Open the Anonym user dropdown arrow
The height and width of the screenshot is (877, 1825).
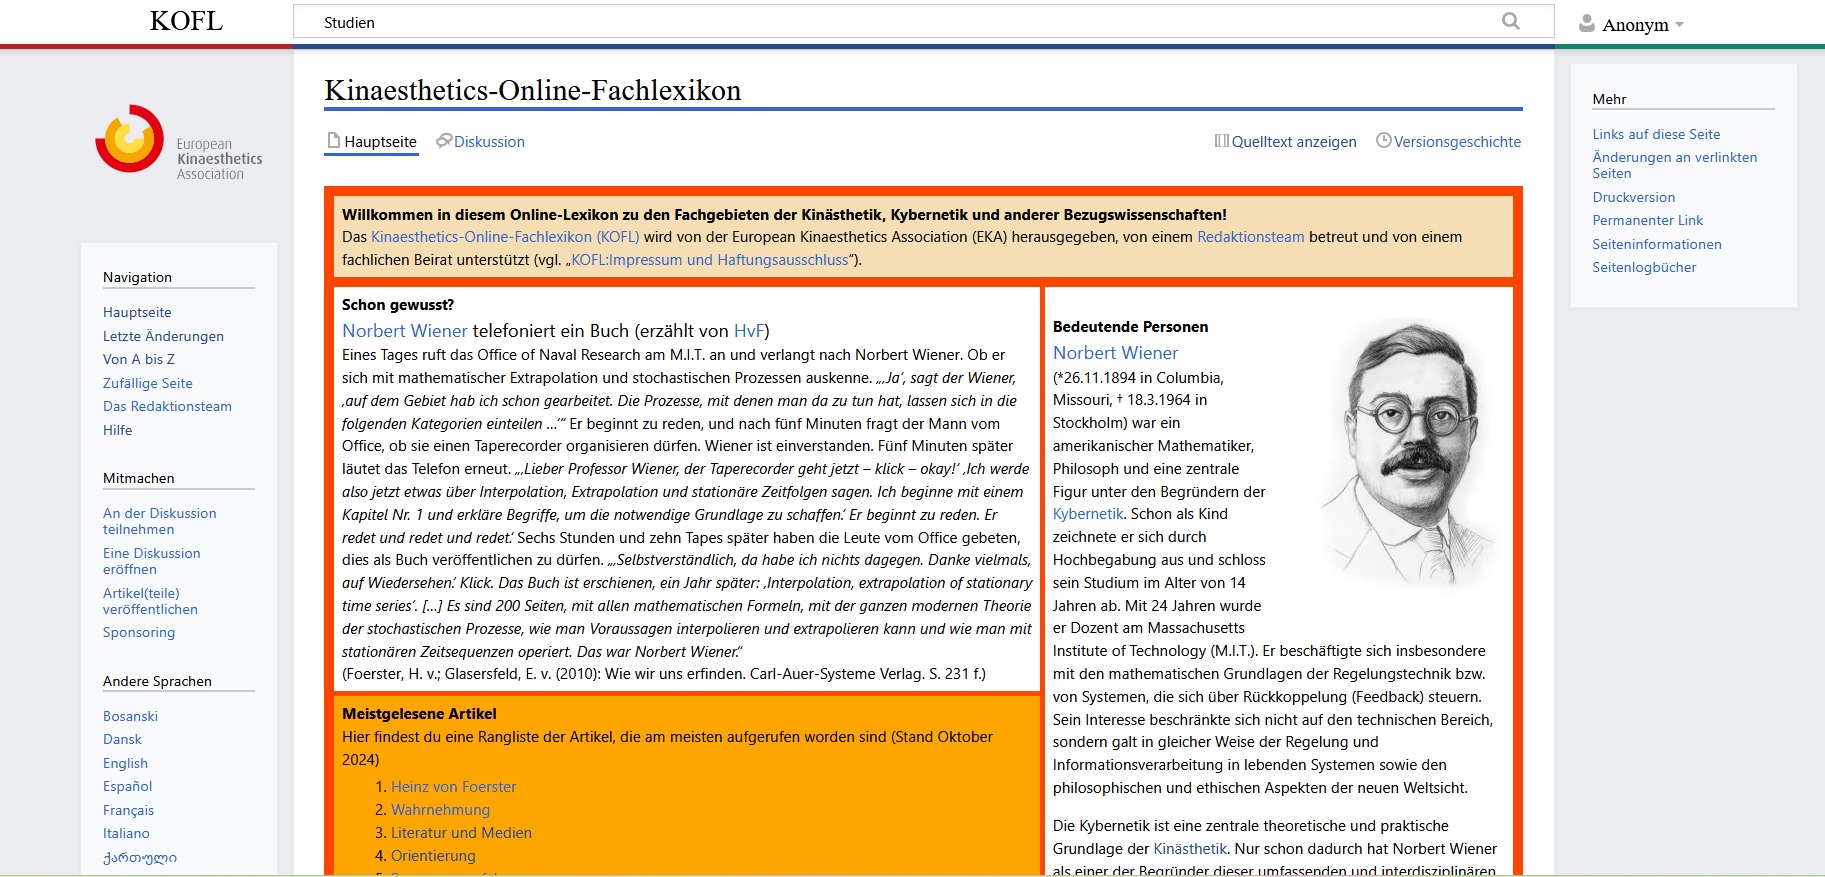click(x=1679, y=24)
